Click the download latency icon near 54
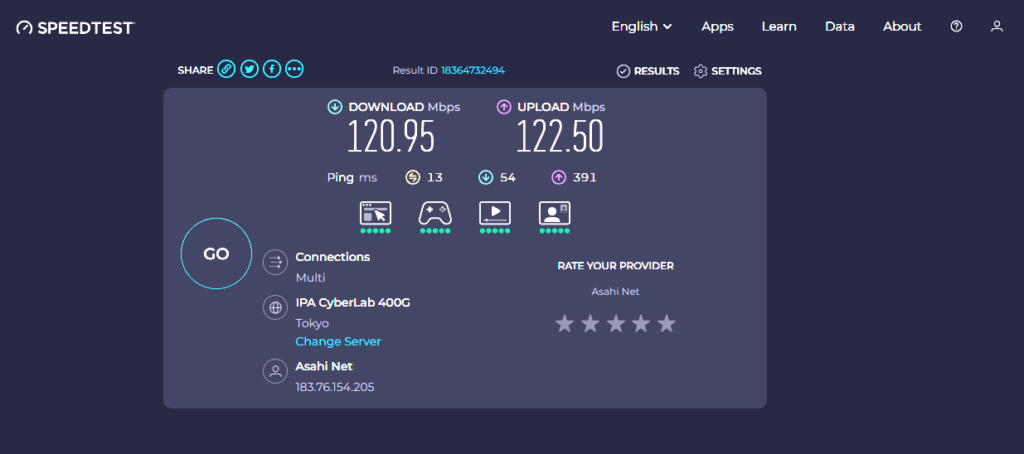This screenshot has width=1024, height=454. 485,177
